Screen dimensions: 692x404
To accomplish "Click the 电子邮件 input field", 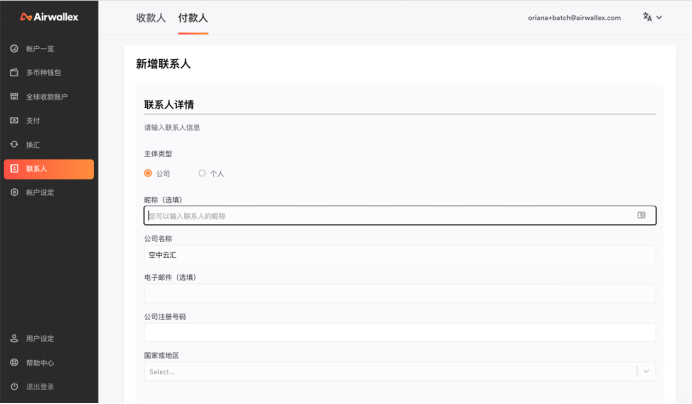I will [x=400, y=294].
